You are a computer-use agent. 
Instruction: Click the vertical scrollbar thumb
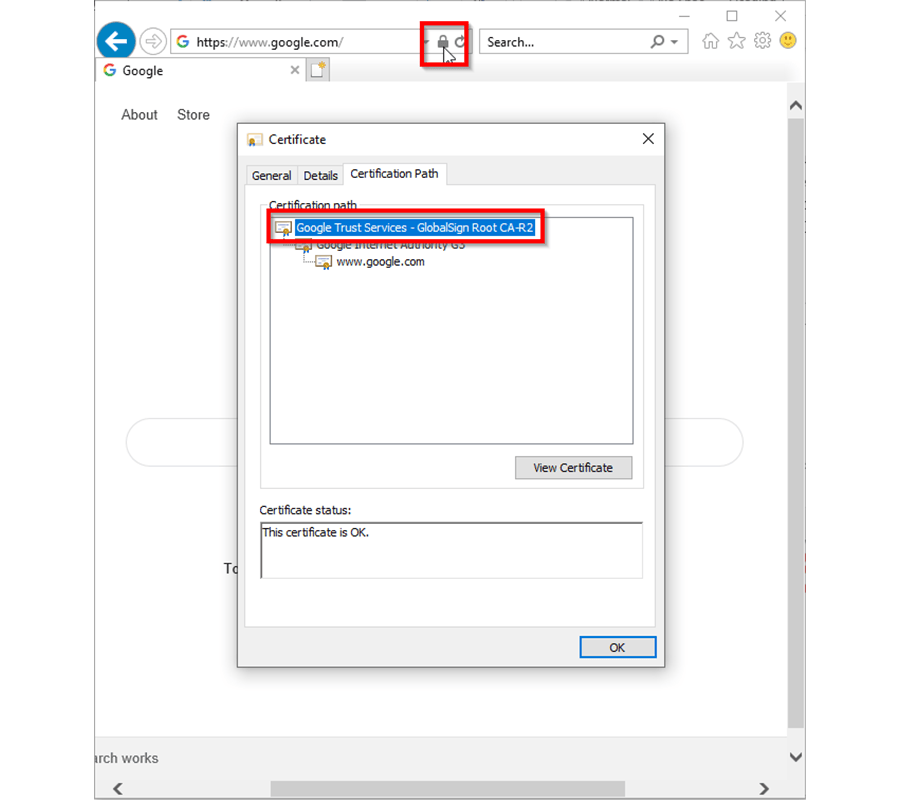(x=796, y=423)
